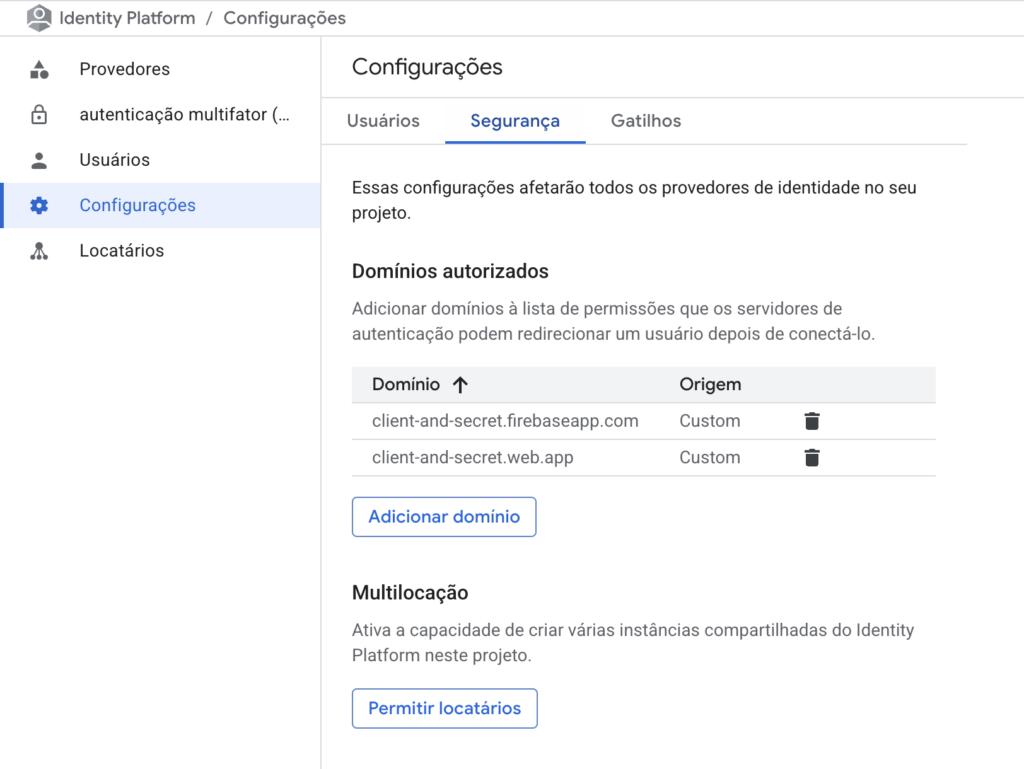This screenshot has height=769, width=1024.
Task: Open the Gatilhos tab
Action: pos(646,121)
